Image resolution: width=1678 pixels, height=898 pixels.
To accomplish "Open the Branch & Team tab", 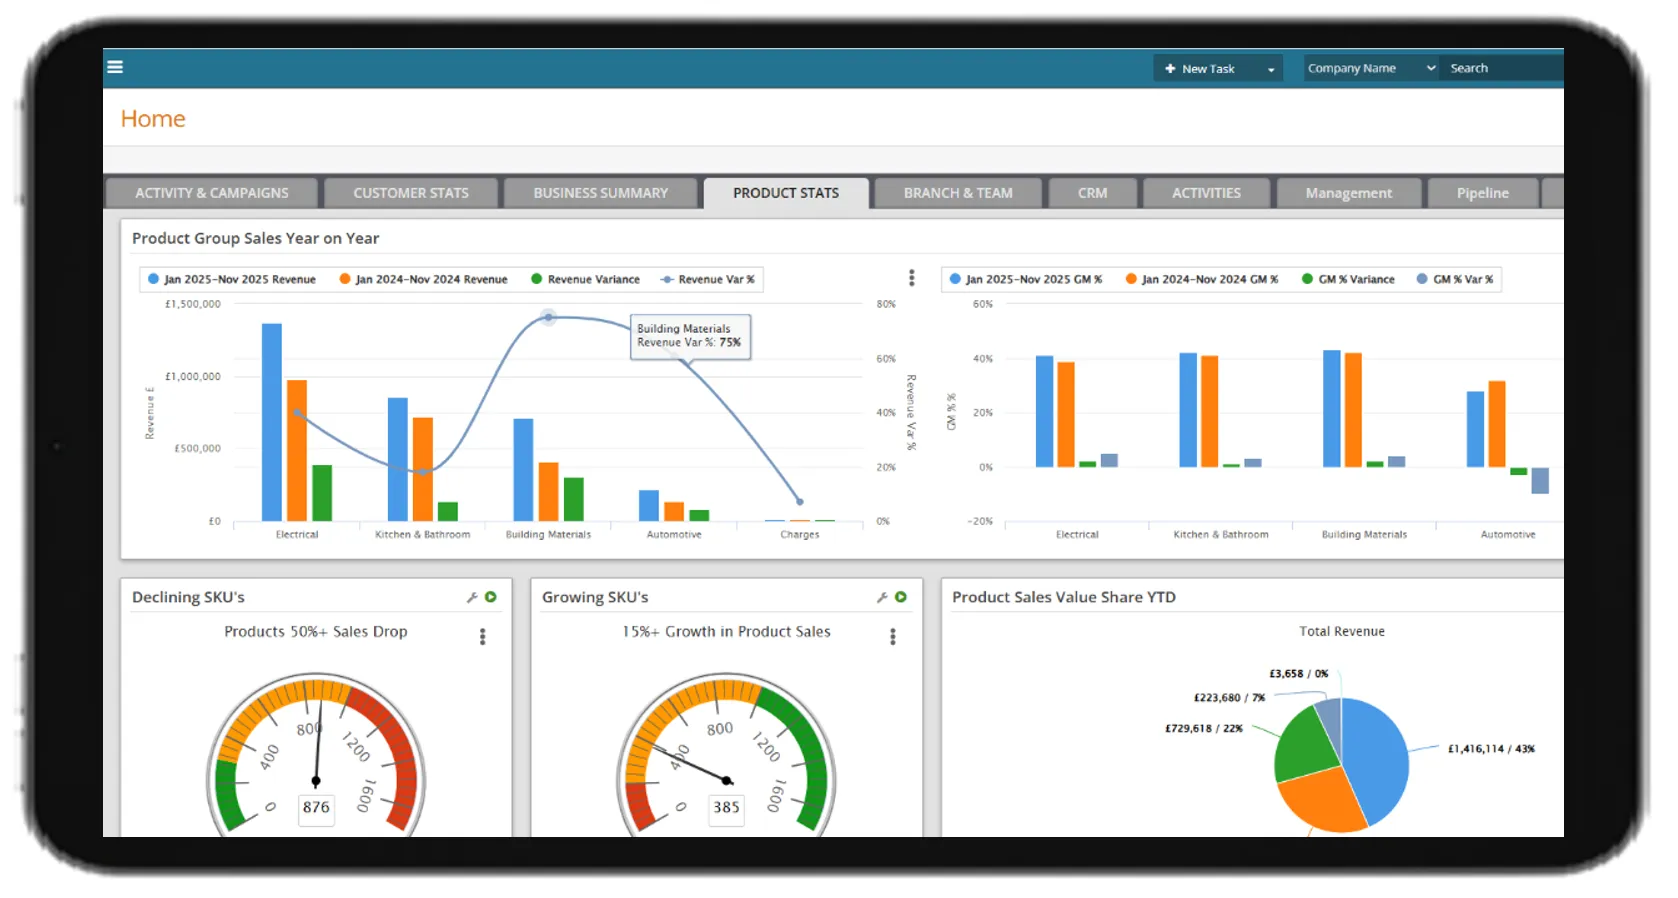I will [958, 193].
